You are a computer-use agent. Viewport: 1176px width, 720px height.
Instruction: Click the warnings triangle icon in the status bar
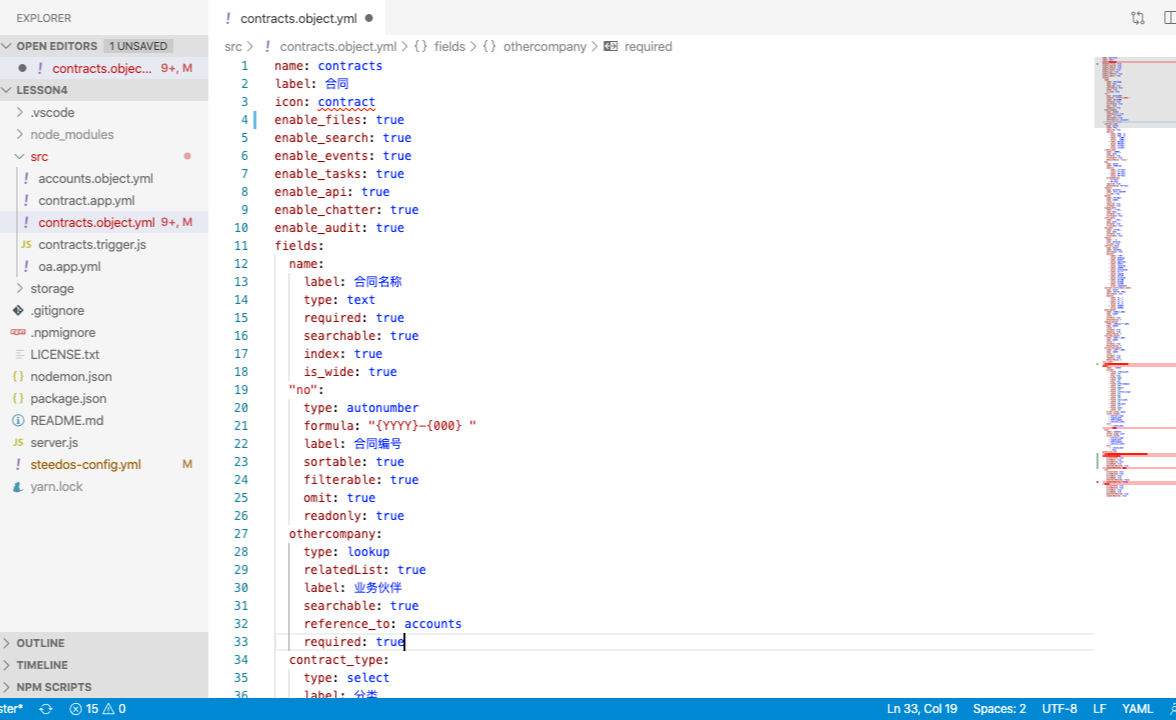[109, 709]
